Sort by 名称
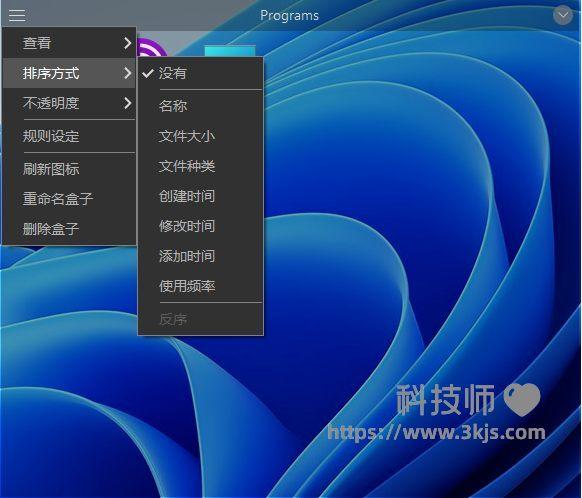 coord(200,106)
